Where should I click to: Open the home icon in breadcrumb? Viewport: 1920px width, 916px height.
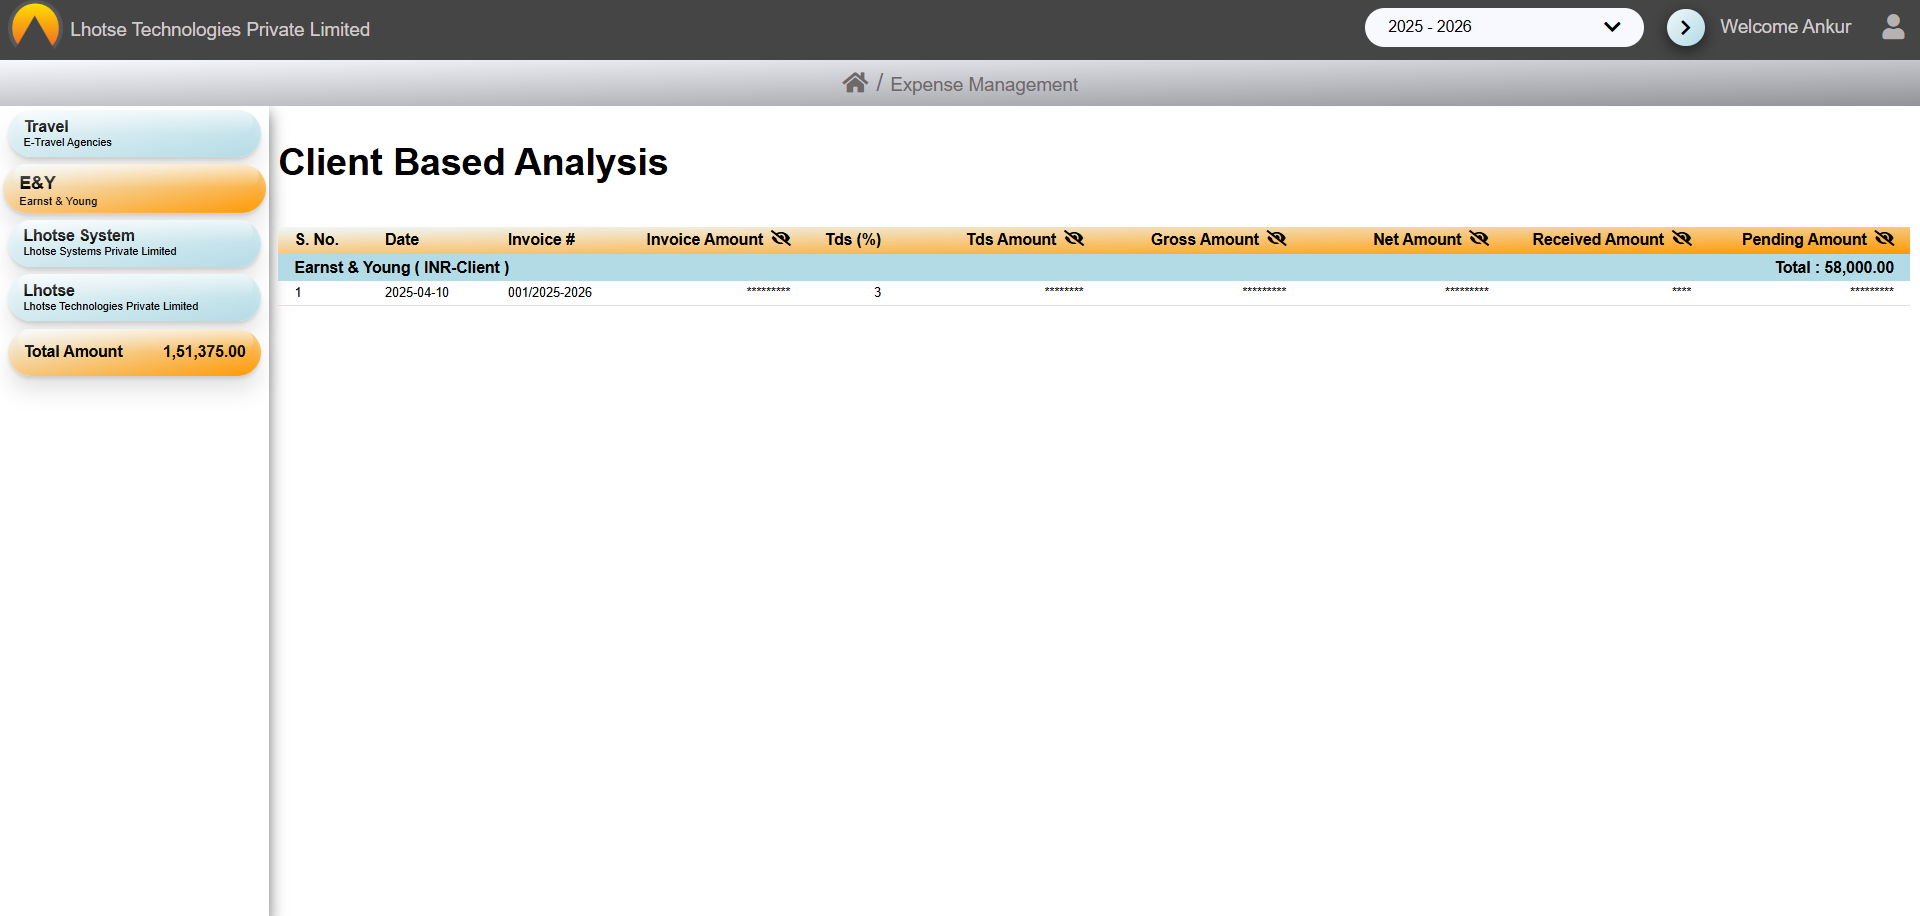(854, 83)
